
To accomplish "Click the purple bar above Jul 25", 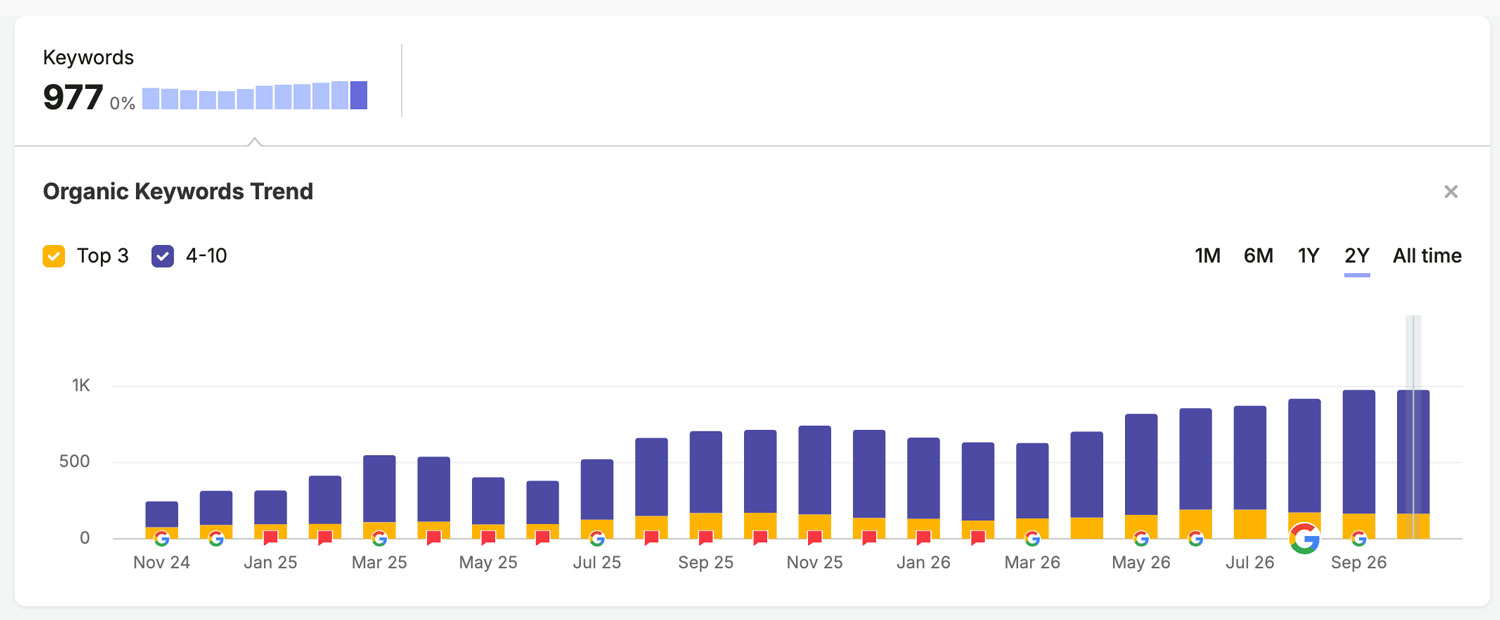I will 597,489.
